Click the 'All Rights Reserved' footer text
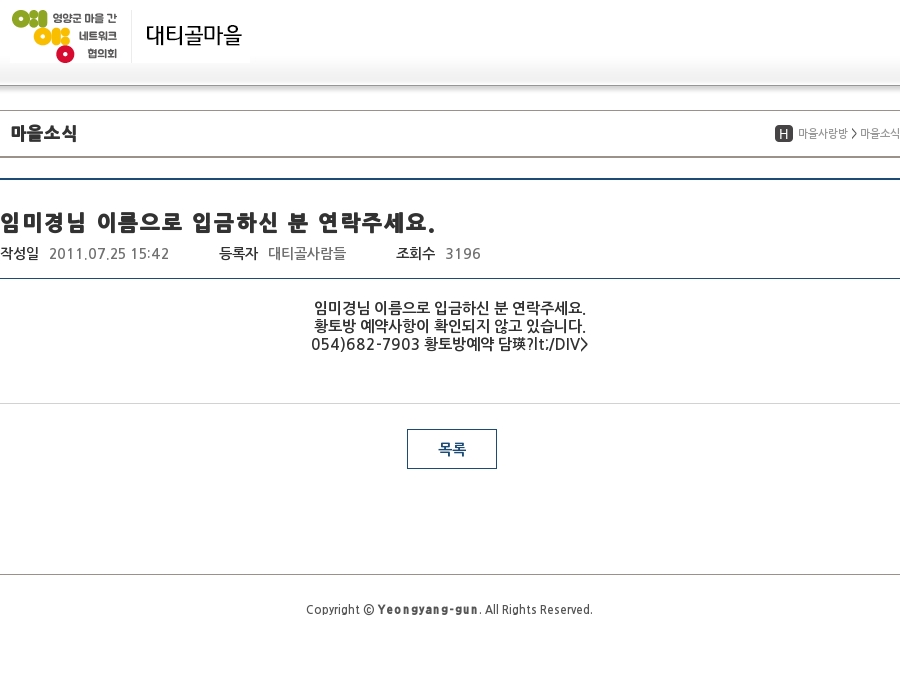The image size is (900, 675). pyautogui.click(x=538, y=610)
